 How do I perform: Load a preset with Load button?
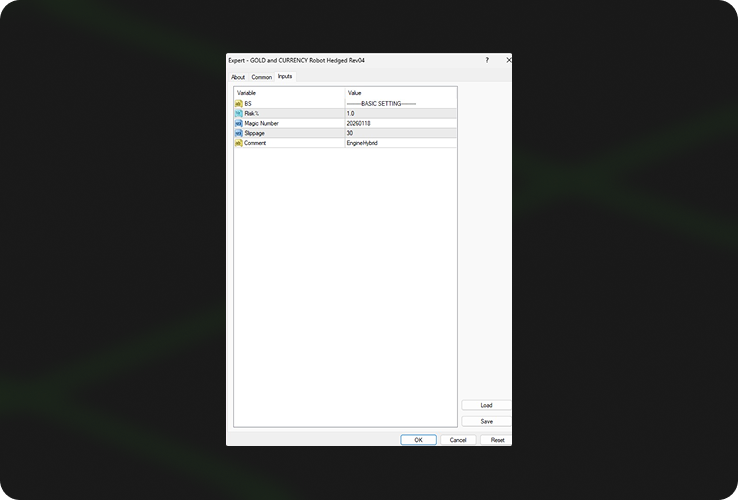pos(486,405)
